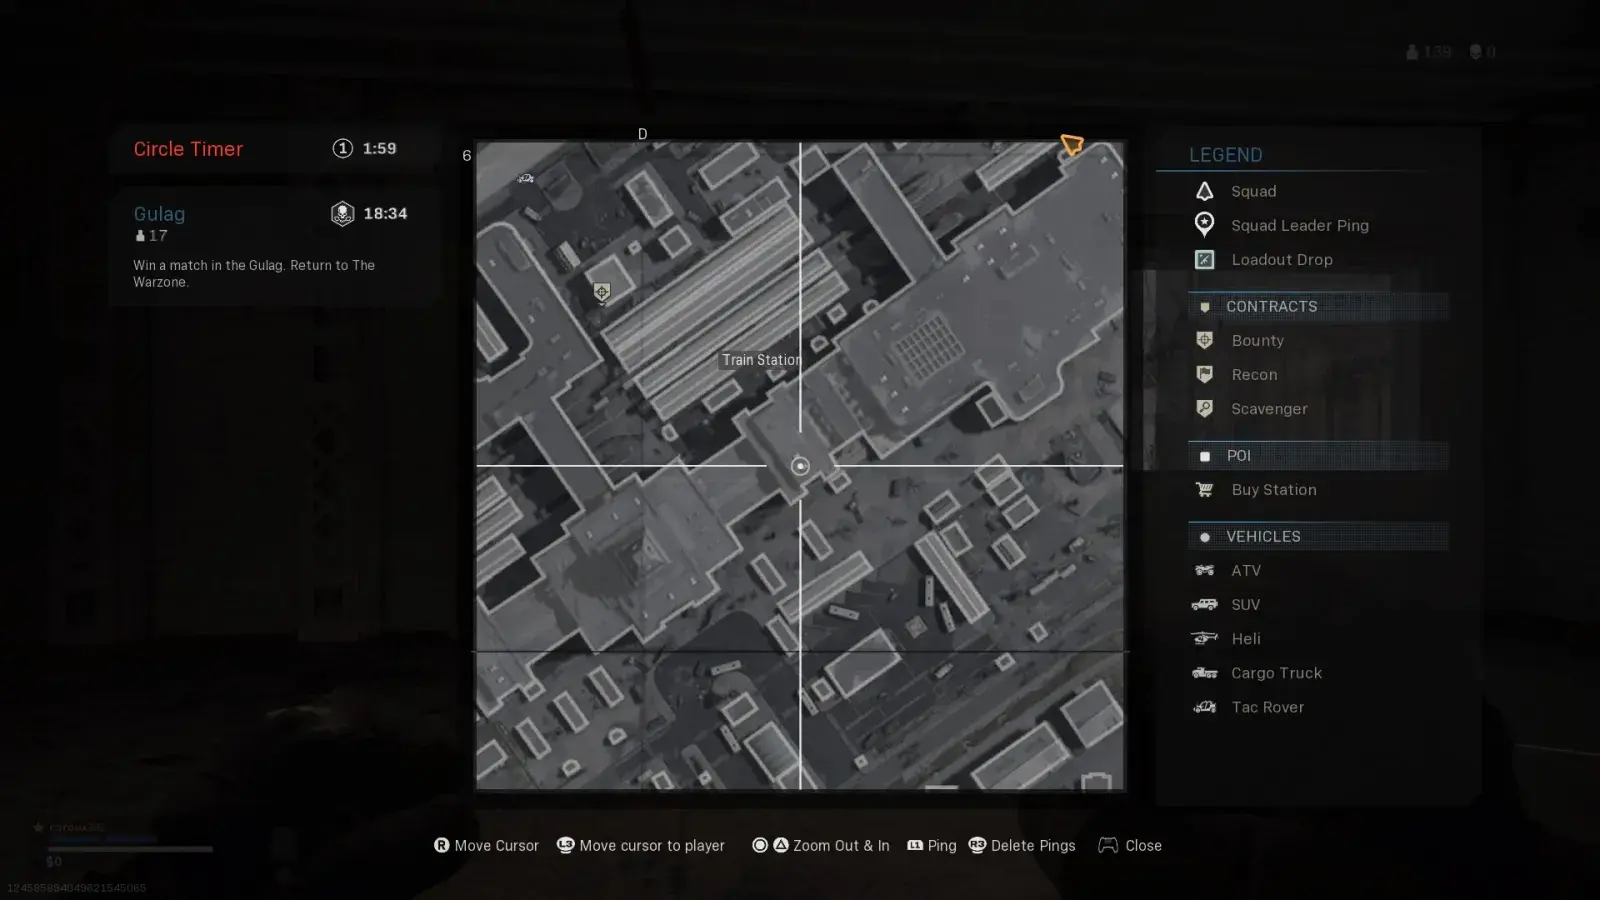
Task: Select the Heli vehicle icon in legend
Action: pyautogui.click(x=1205, y=639)
